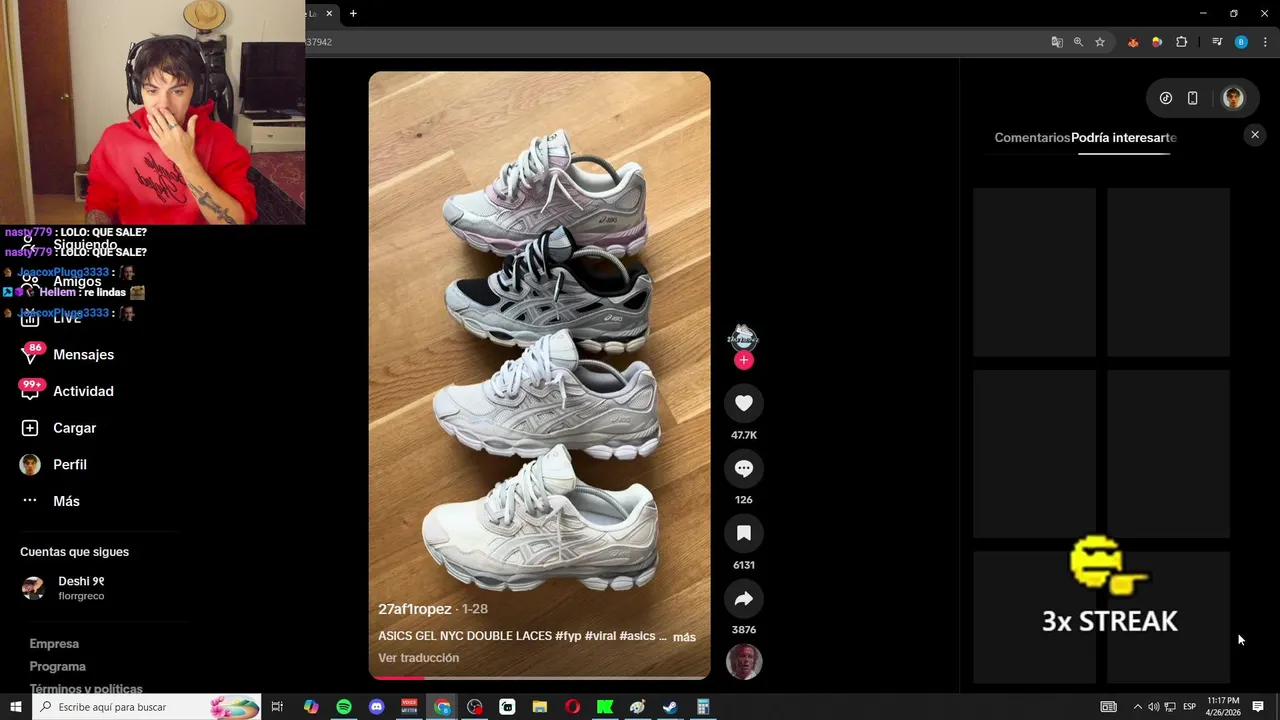
Task: Open Calculator from the taskbar
Action: tap(703, 707)
